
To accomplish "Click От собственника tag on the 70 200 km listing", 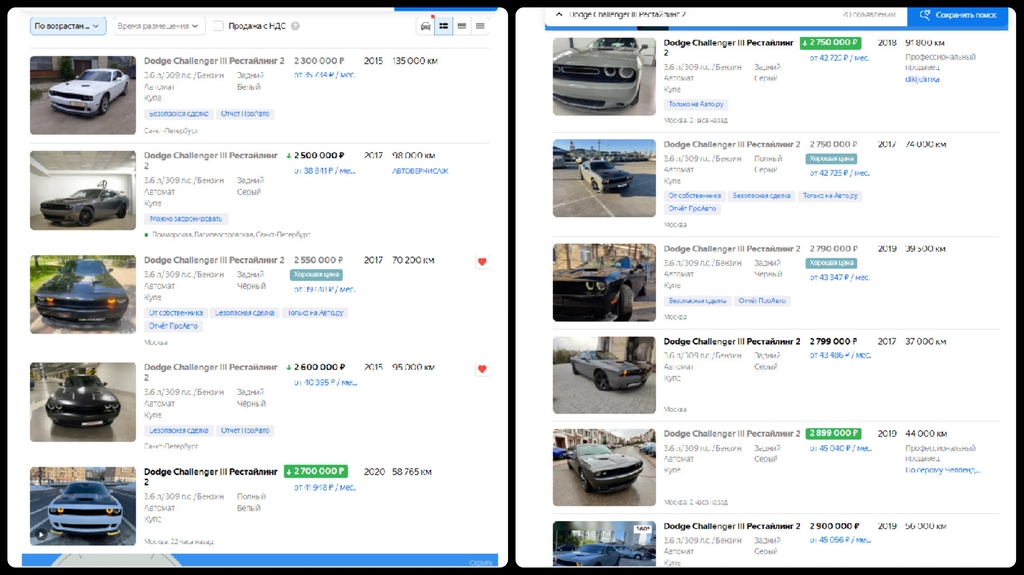I will 176,313.
